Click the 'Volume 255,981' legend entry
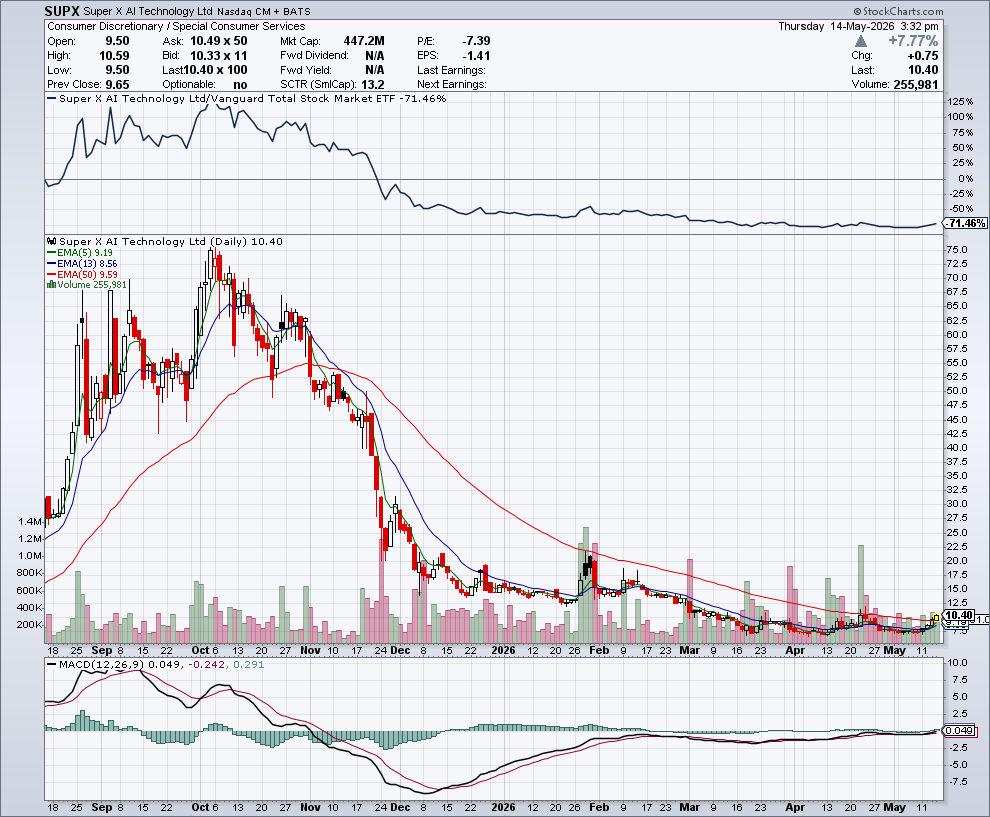This screenshot has width=990, height=817. coord(92,285)
